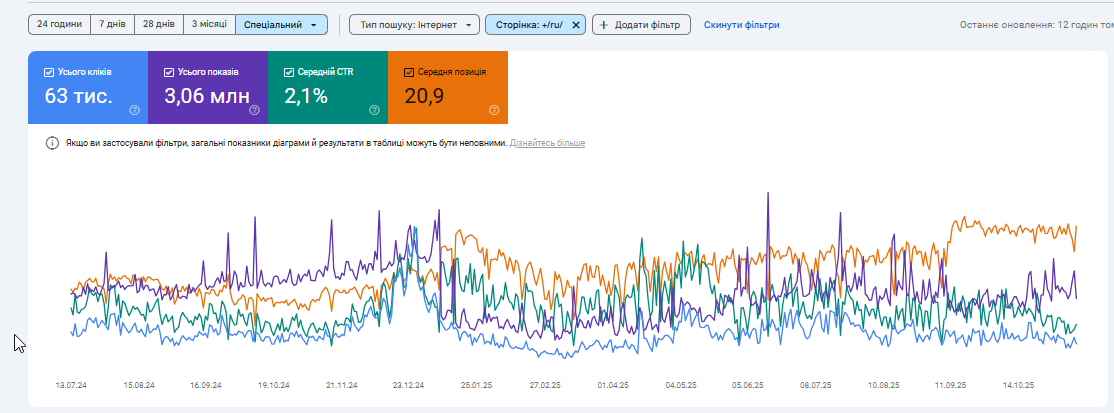Toggle the Усього показів checkbox

[x=169, y=72]
